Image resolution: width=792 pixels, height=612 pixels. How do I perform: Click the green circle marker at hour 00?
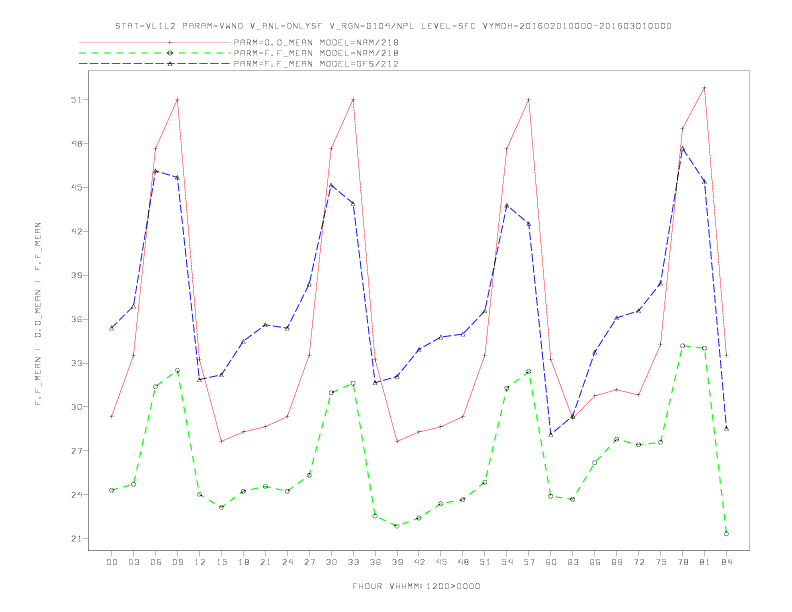point(112,490)
